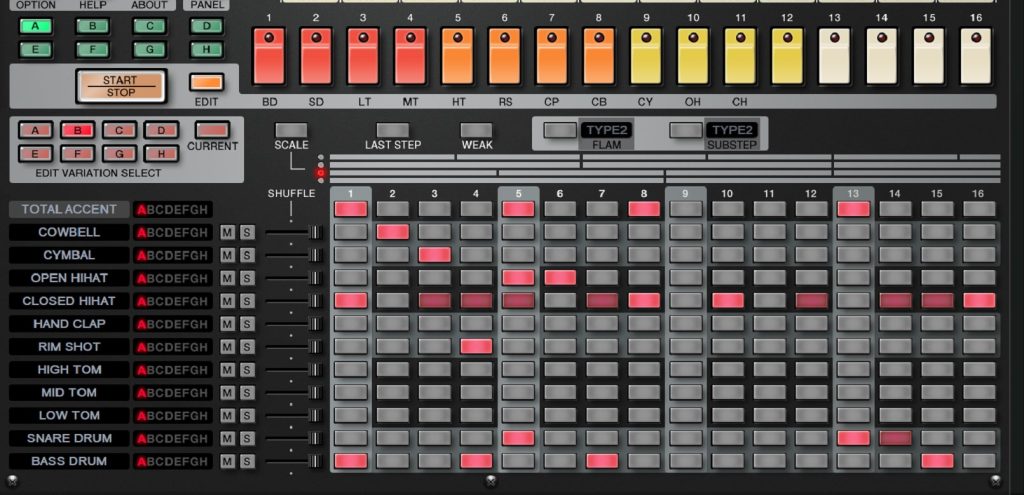Click the SCALE button
The width and height of the screenshot is (1024, 495).
[x=291, y=130]
